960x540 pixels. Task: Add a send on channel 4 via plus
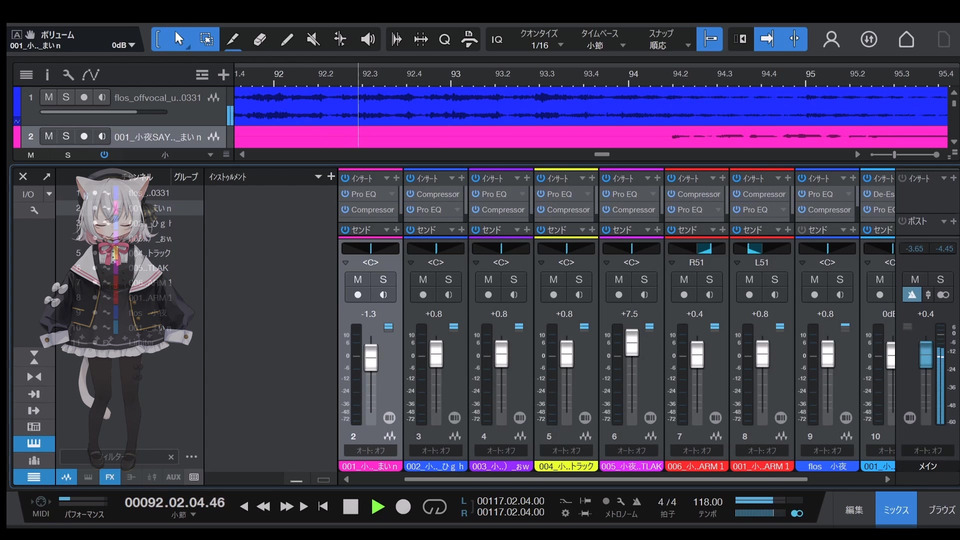click(x=526, y=230)
